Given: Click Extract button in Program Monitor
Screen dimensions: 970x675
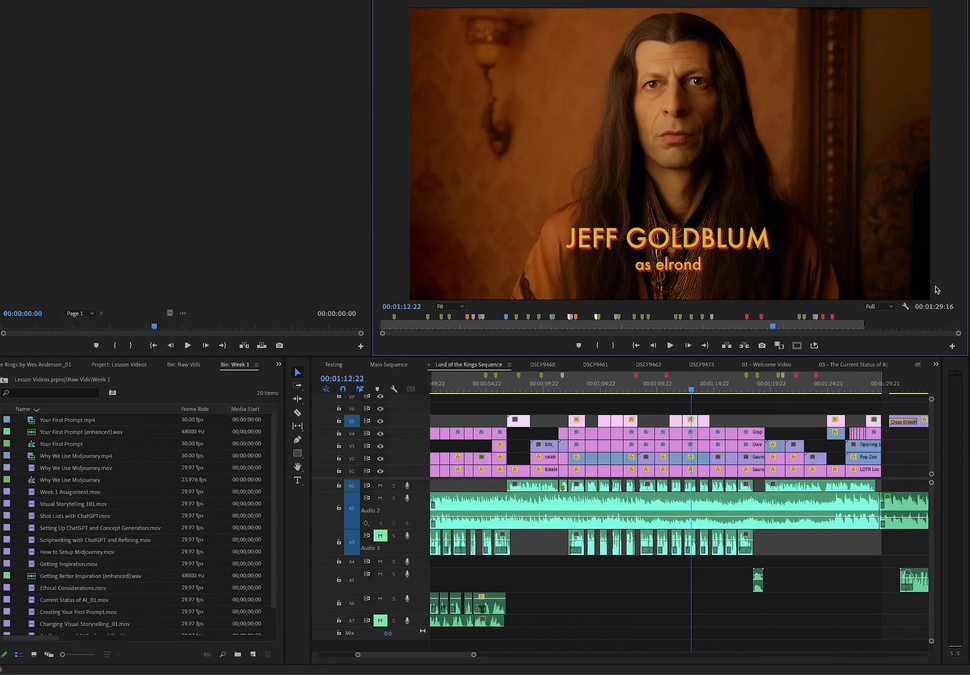Looking at the screenshot, I should [744, 345].
